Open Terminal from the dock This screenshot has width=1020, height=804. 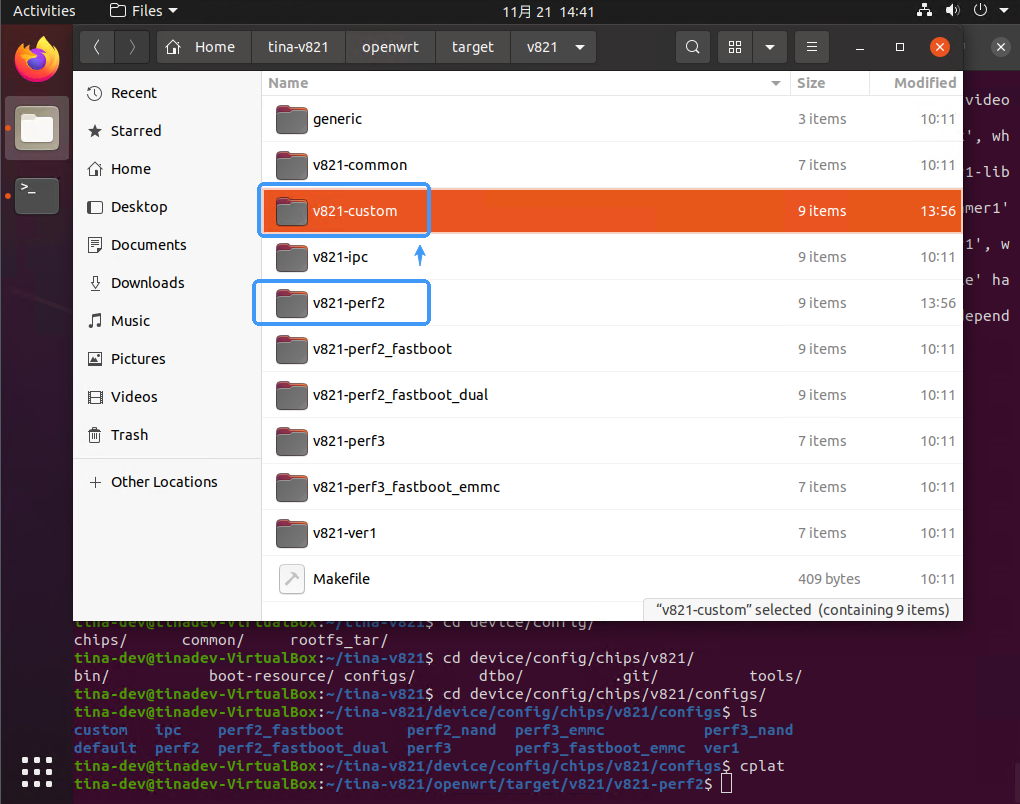[x=37, y=195]
